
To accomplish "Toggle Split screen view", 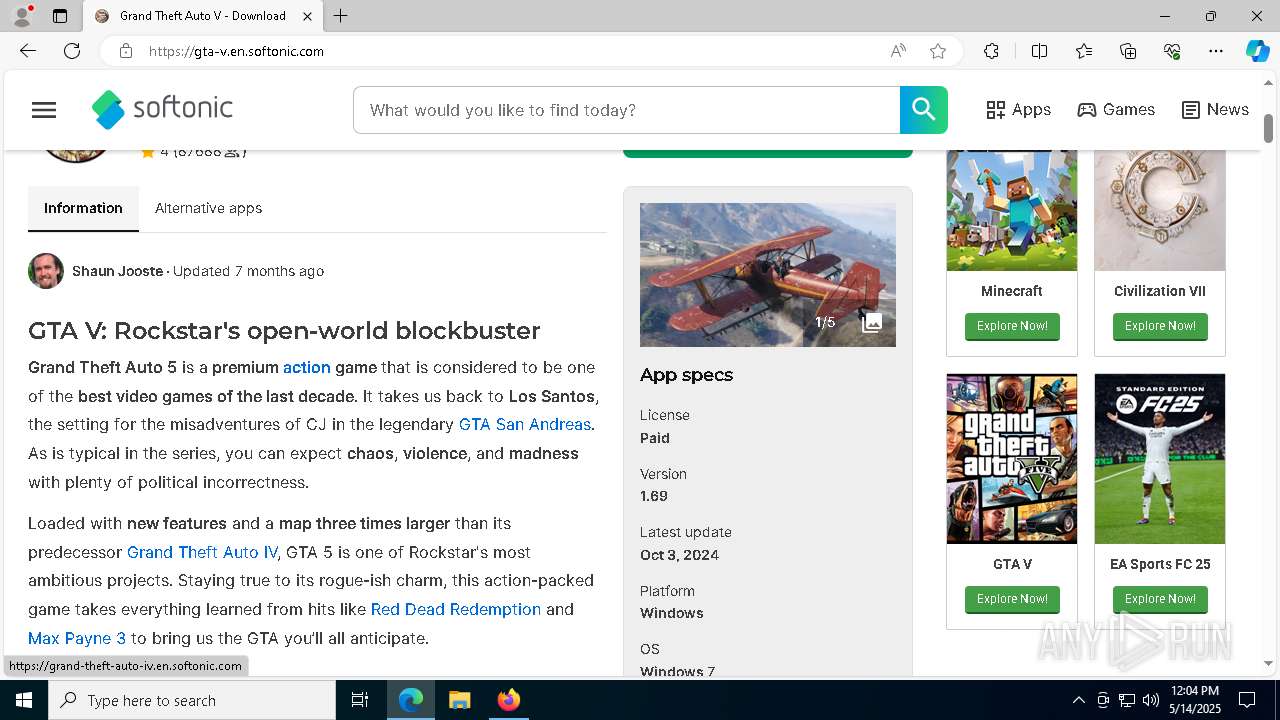I will click(x=1039, y=51).
